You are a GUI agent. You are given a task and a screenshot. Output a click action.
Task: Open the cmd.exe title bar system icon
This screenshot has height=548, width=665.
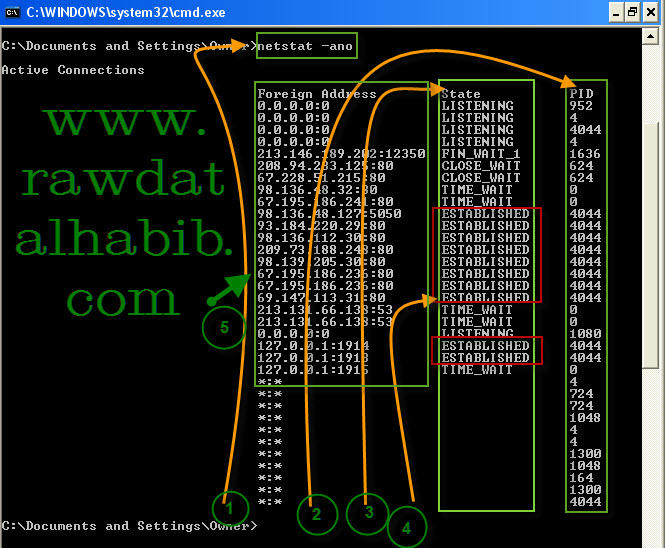pyautogui.click(x=13, y=13)
